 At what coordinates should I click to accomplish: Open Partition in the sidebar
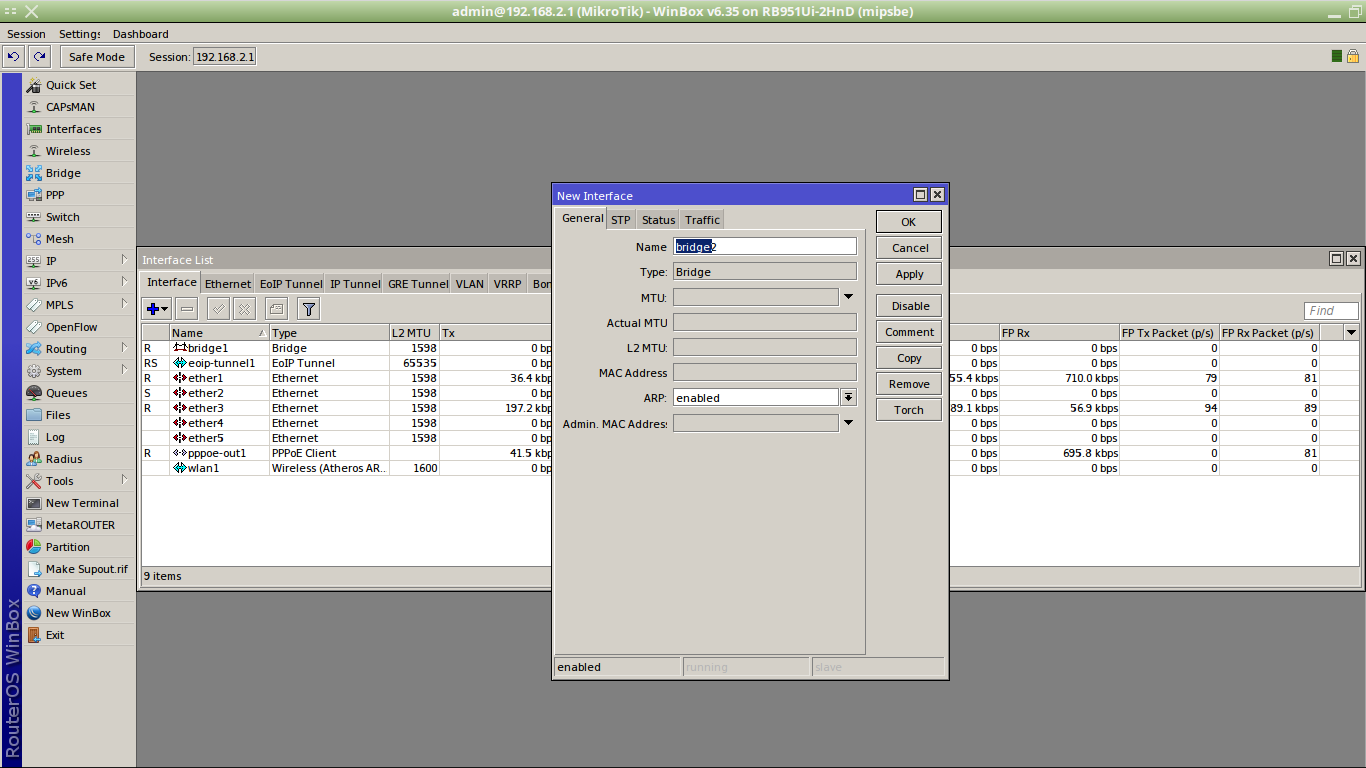(x=78, y=547)
